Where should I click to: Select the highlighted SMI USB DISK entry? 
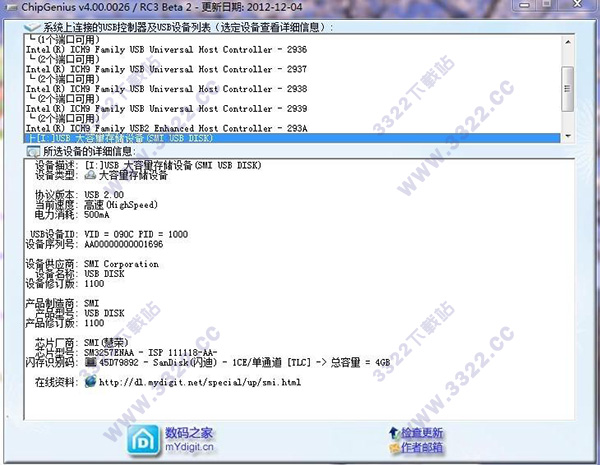[292, 138]
